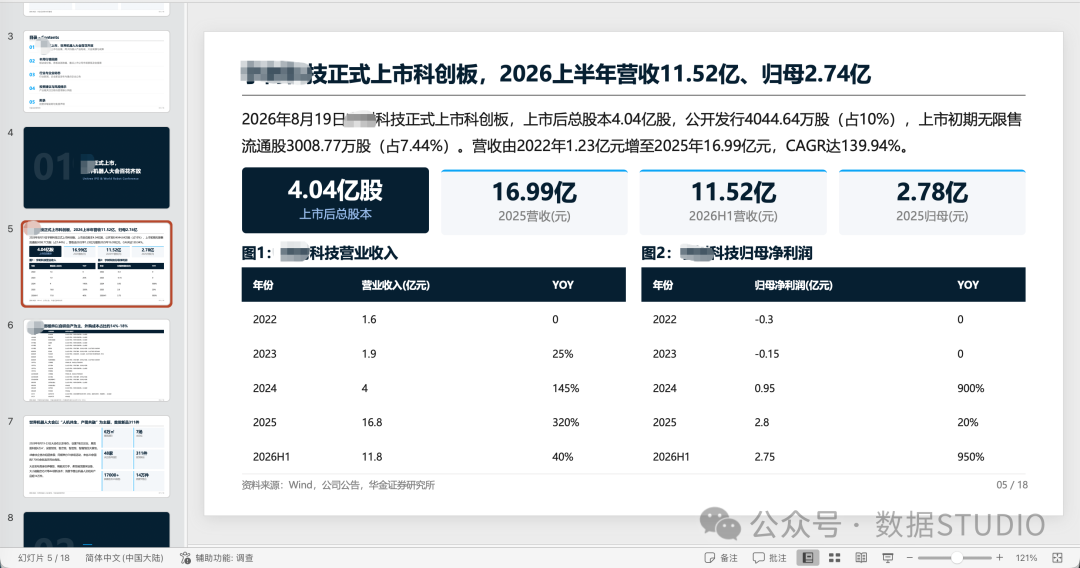Click 图1 revenue table caption
1080x568 pixels.
click(x=320, y=253)
